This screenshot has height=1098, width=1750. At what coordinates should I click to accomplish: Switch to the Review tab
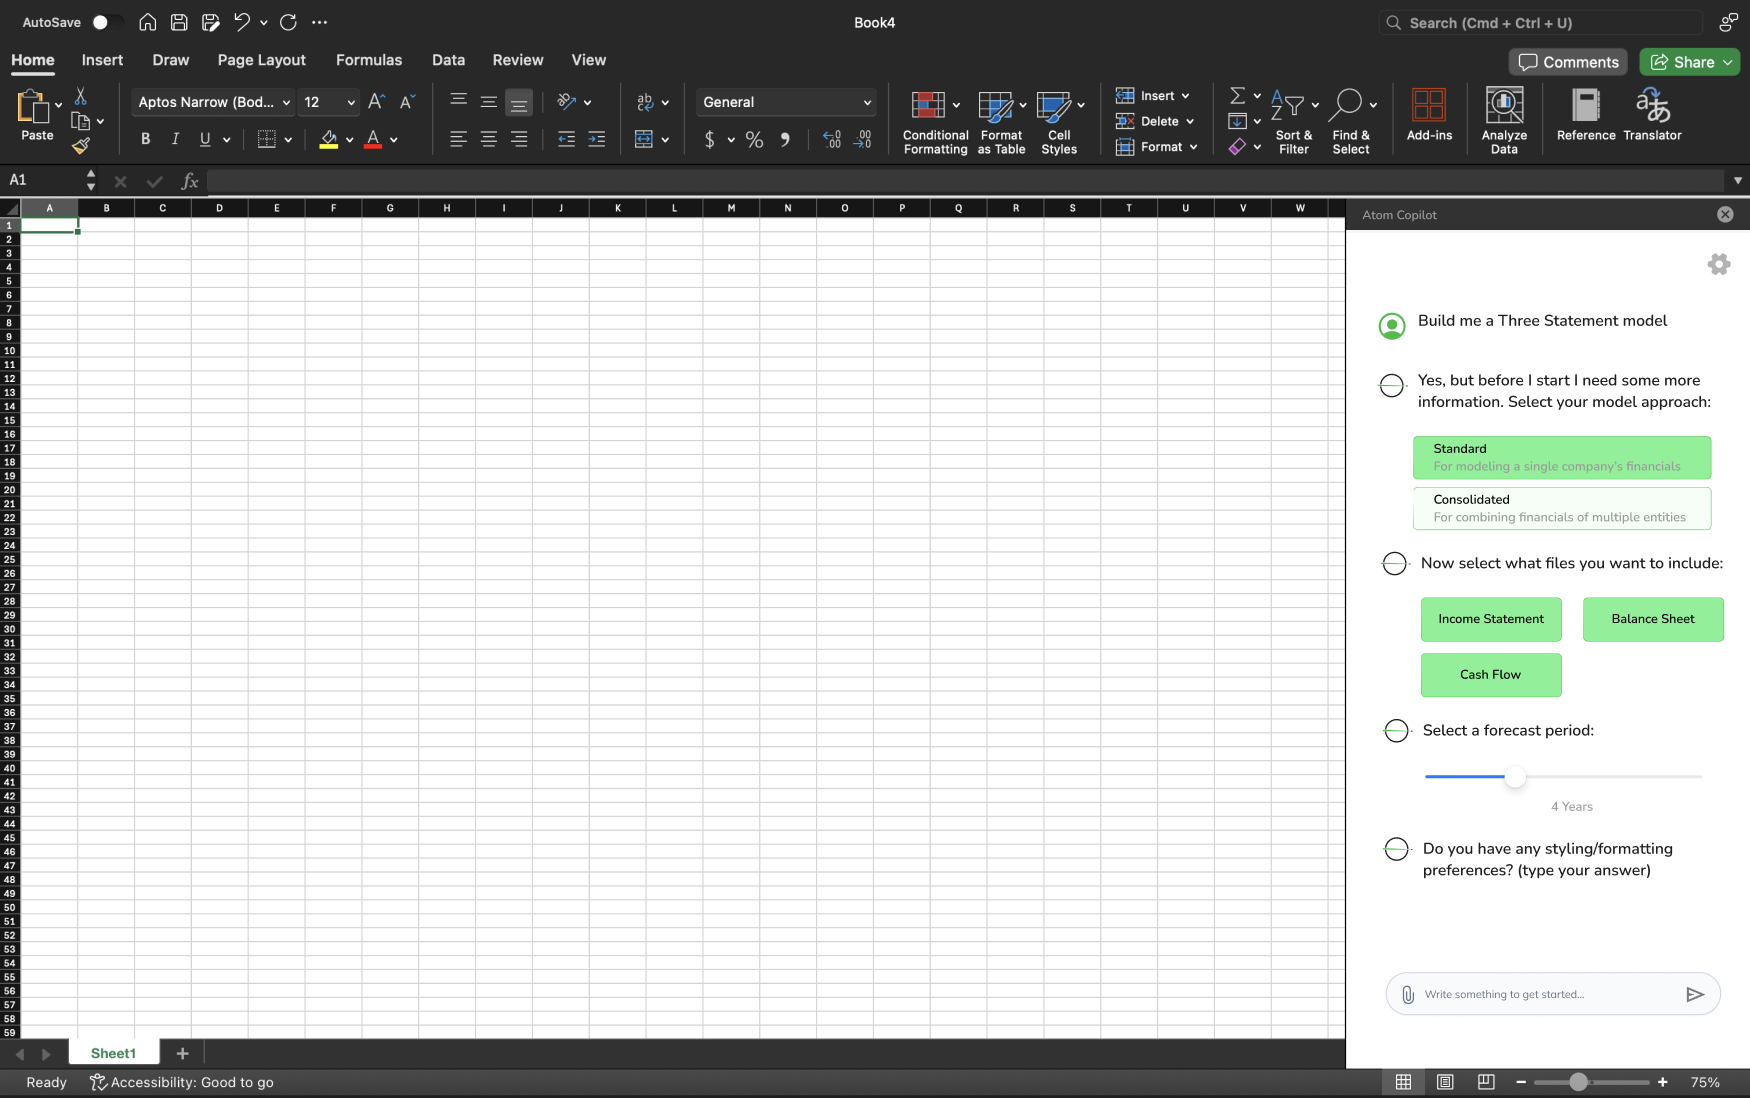518,60
